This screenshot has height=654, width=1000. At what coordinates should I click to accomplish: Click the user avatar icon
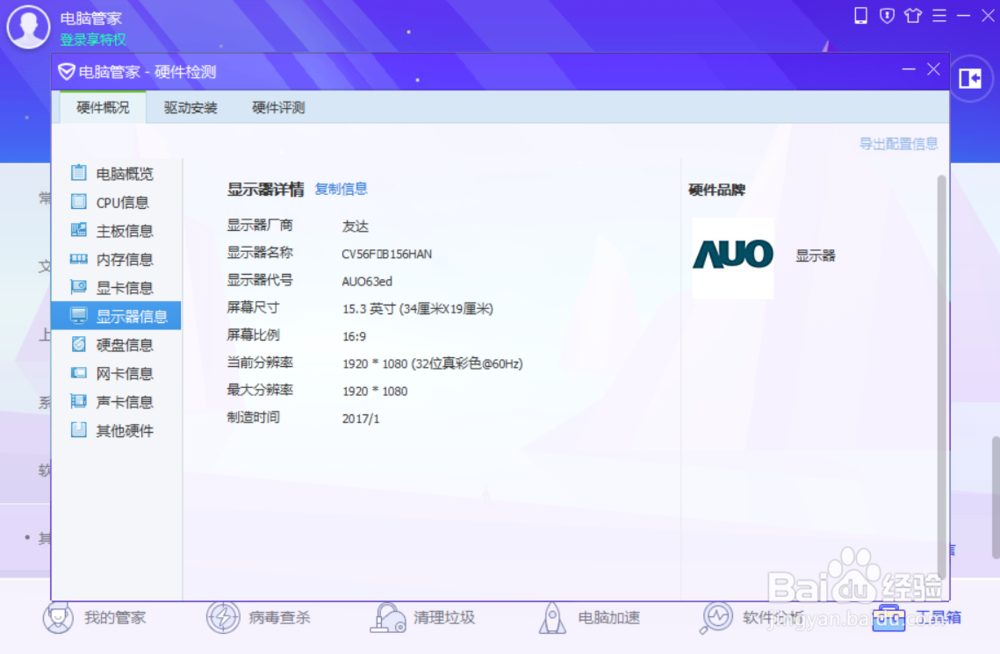28,26
